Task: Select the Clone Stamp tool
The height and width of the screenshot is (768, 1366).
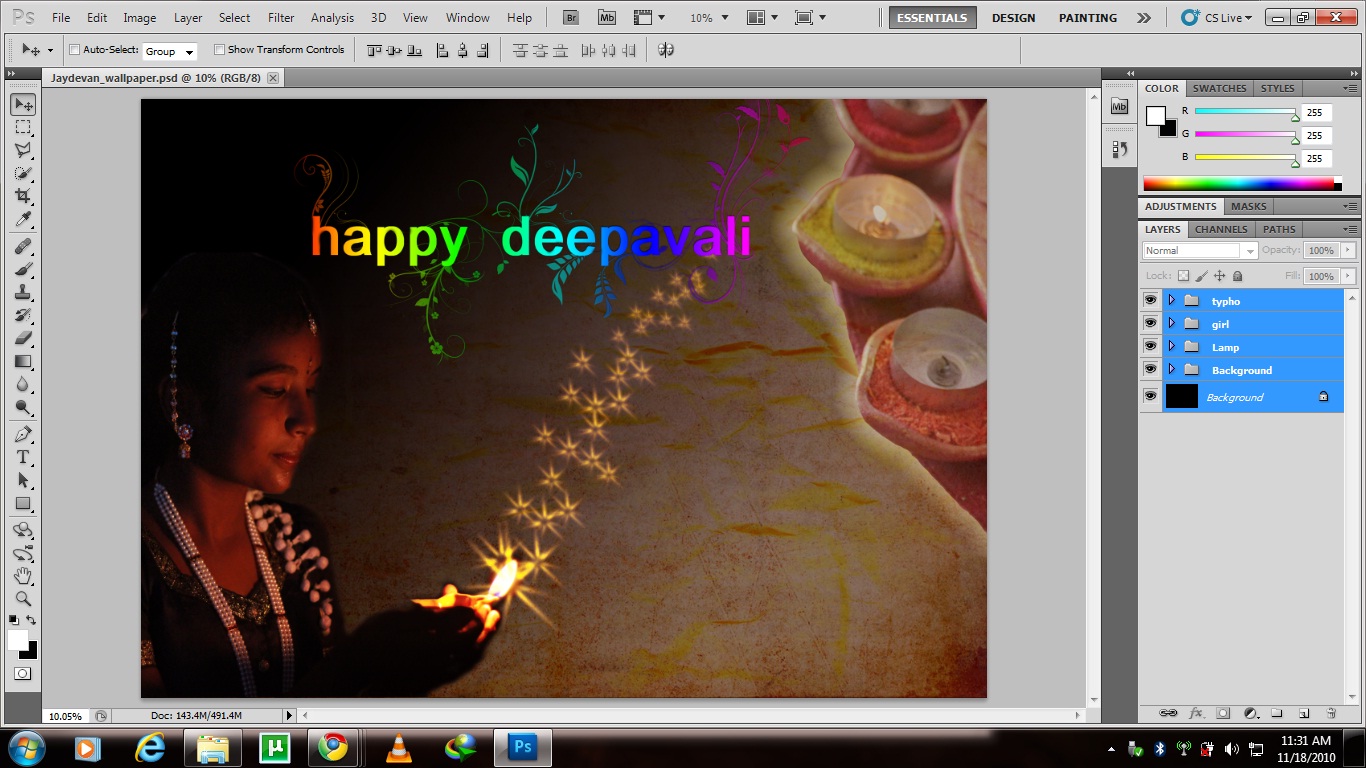Action: coord(23,293)
